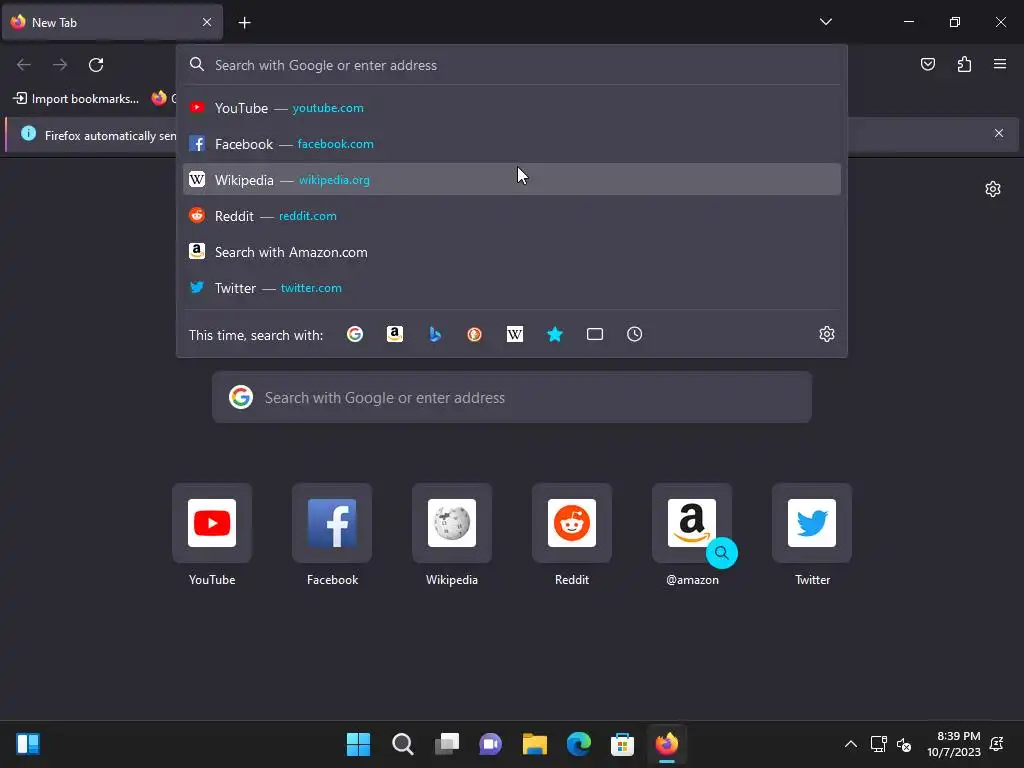Choose Reddit suggestion in address dropdown
The image size is (1024, 768).
coord(511,216)
